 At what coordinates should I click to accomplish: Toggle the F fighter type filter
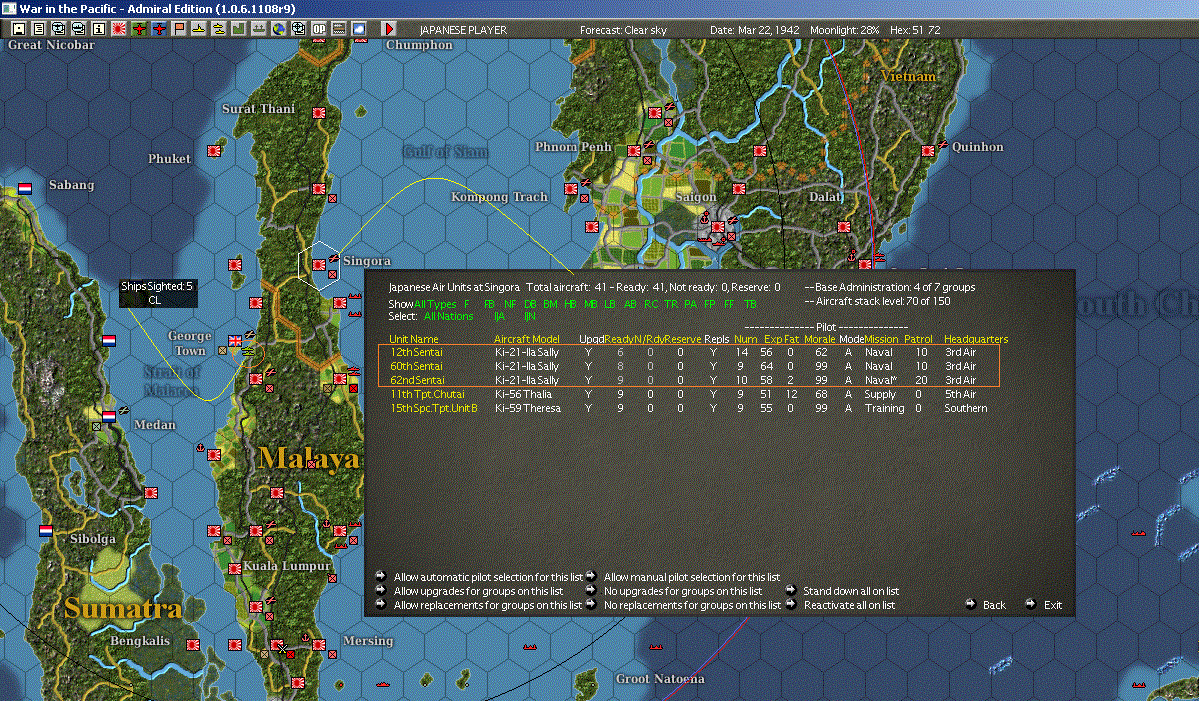(x=466, y=304)
